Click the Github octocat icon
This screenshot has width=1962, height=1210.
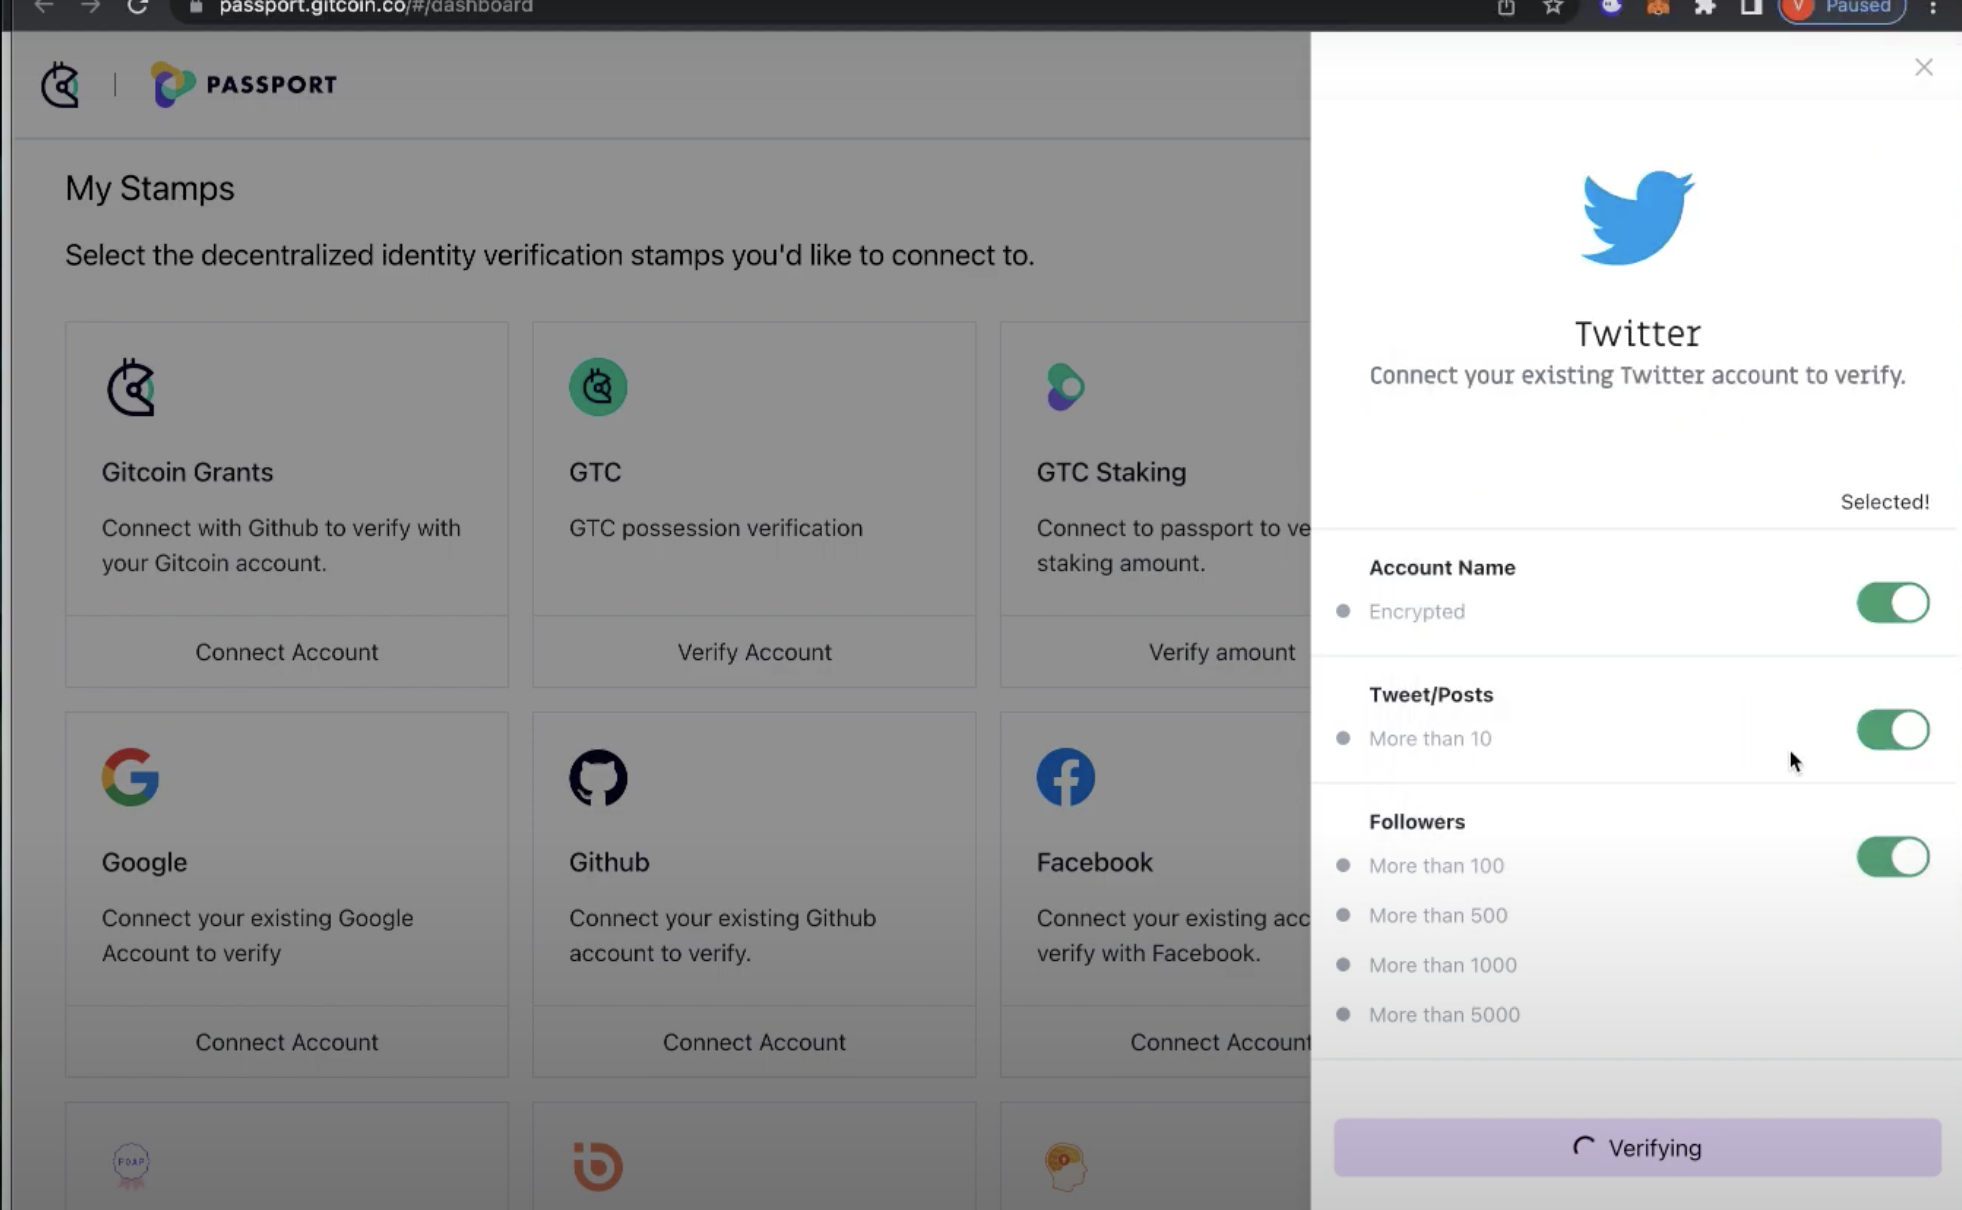[598, 777]
